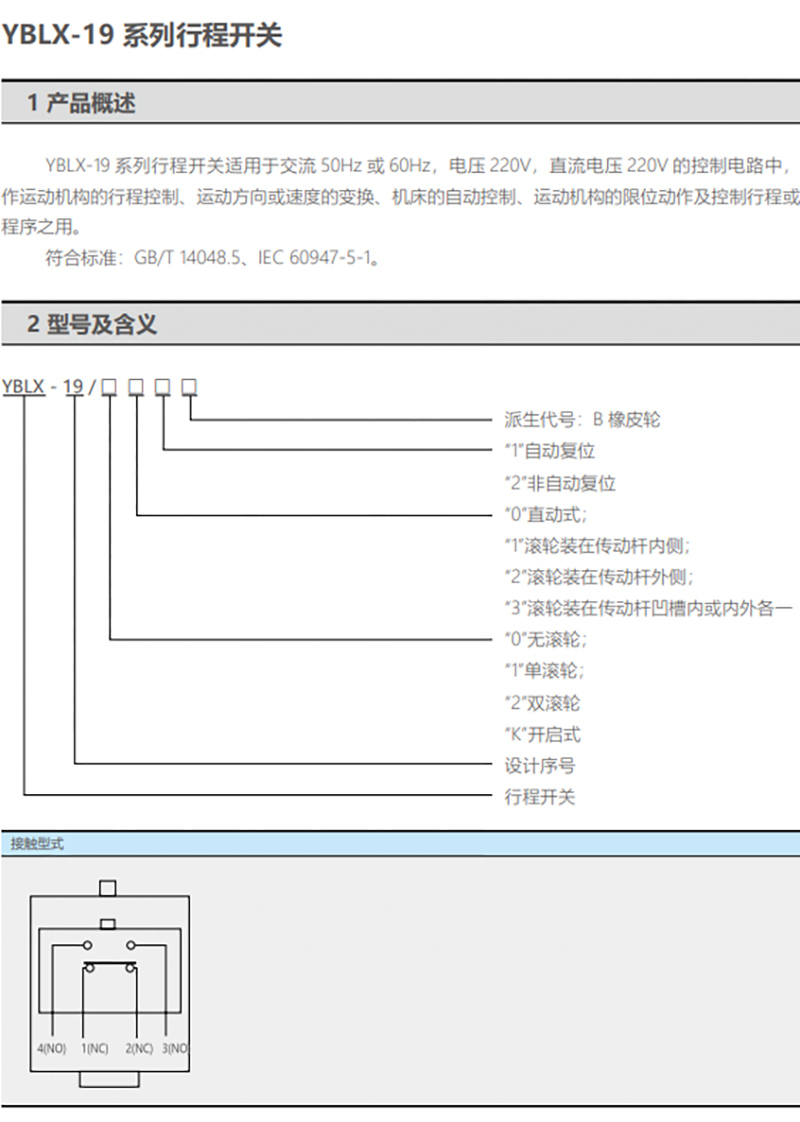Select the heading '2 型号及含义'
The image size is (800, 1122).
pyautogui.click(x=92, y=324)
